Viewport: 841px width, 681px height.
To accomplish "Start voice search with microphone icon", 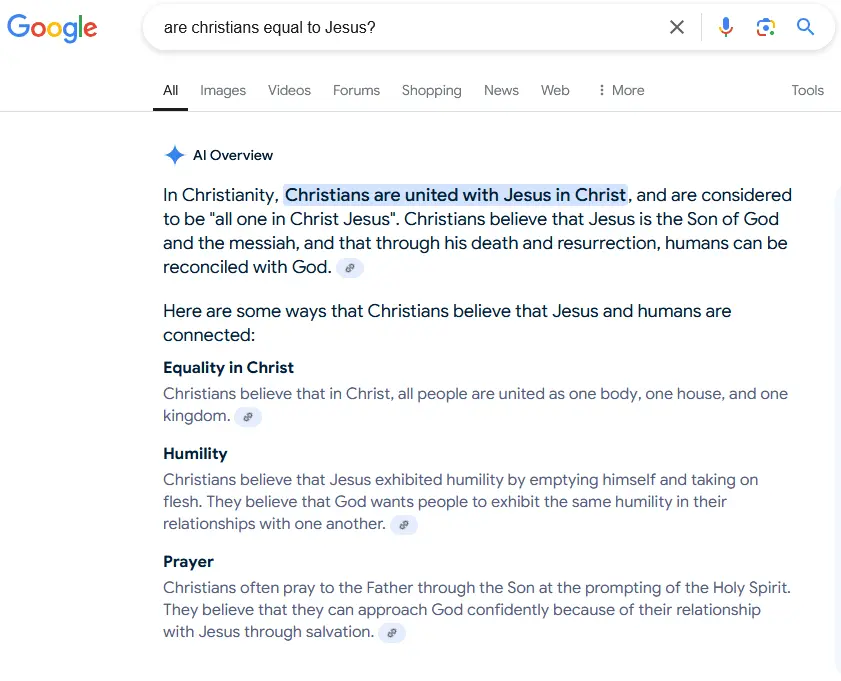I will pyautogui.click(x=726, y=27).
